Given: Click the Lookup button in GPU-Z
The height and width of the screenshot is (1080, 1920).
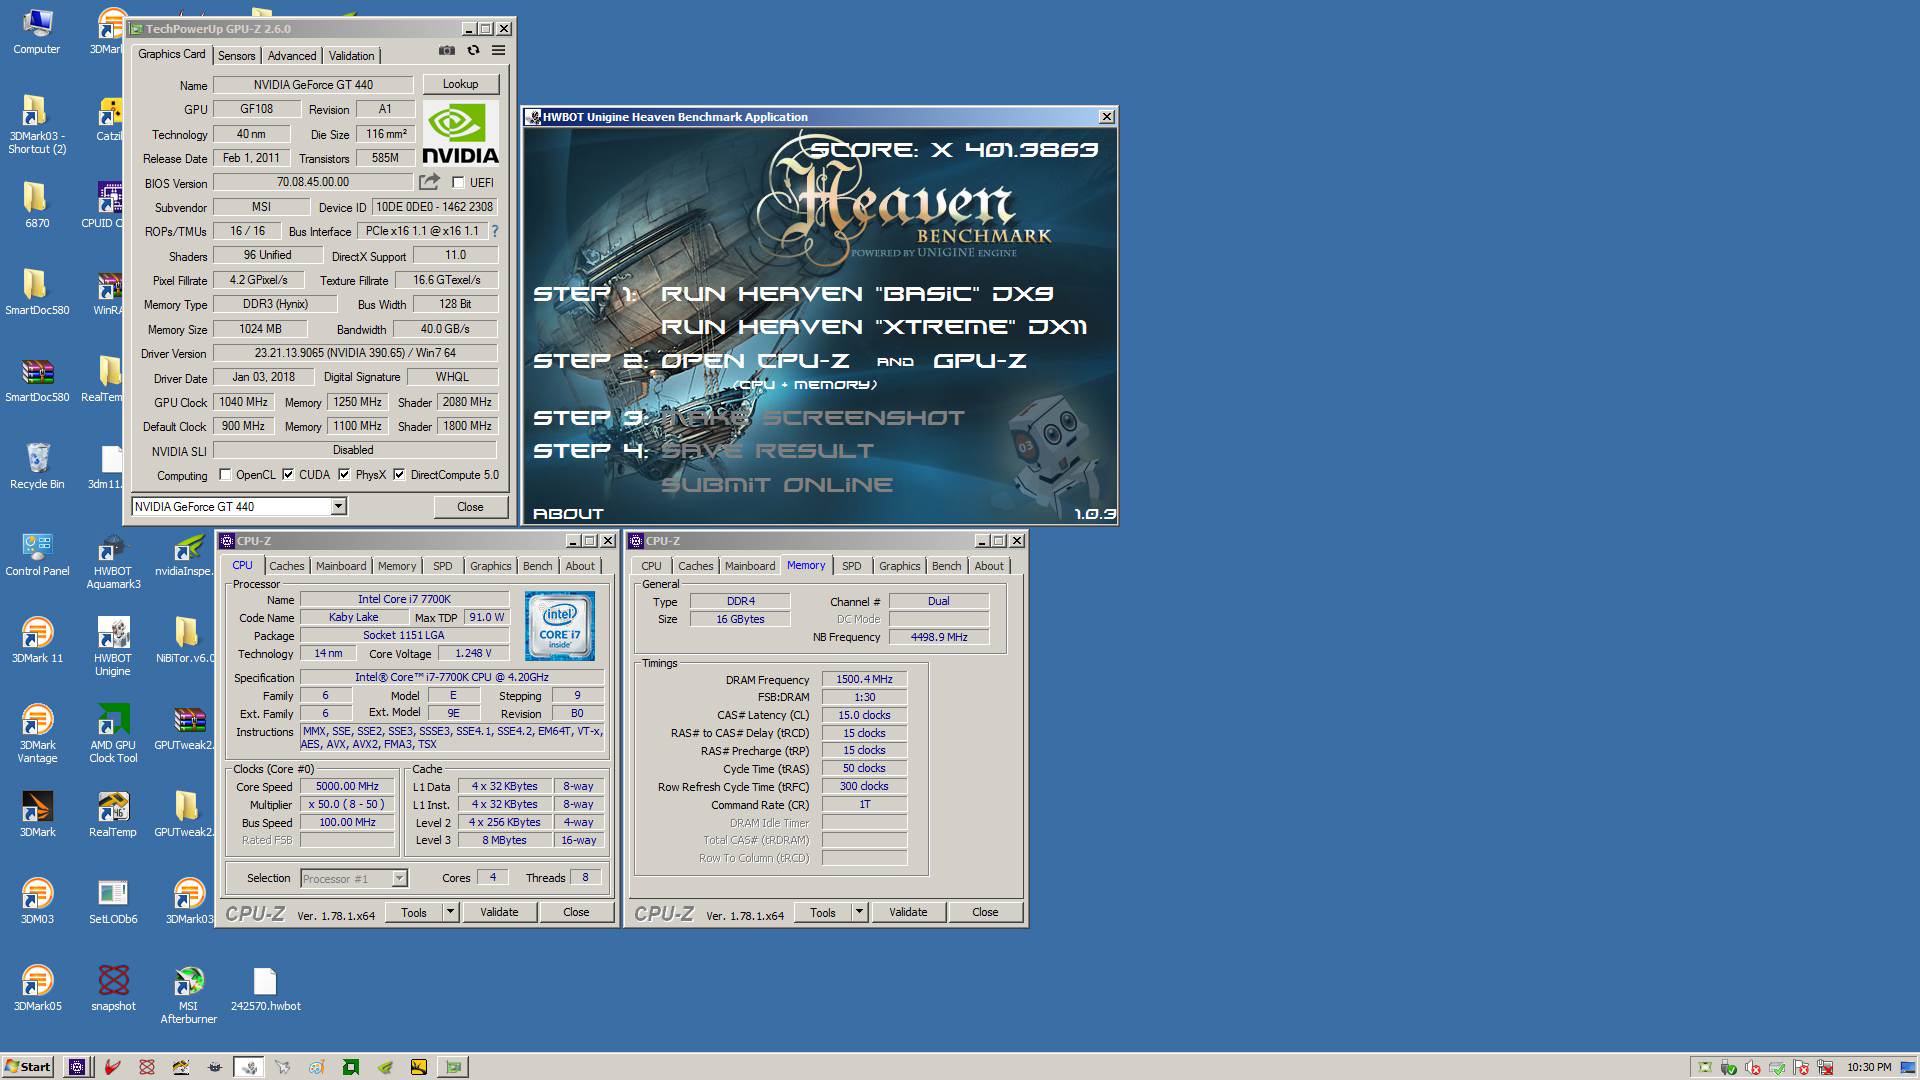Looking at the screenshot, I should 460,84.
